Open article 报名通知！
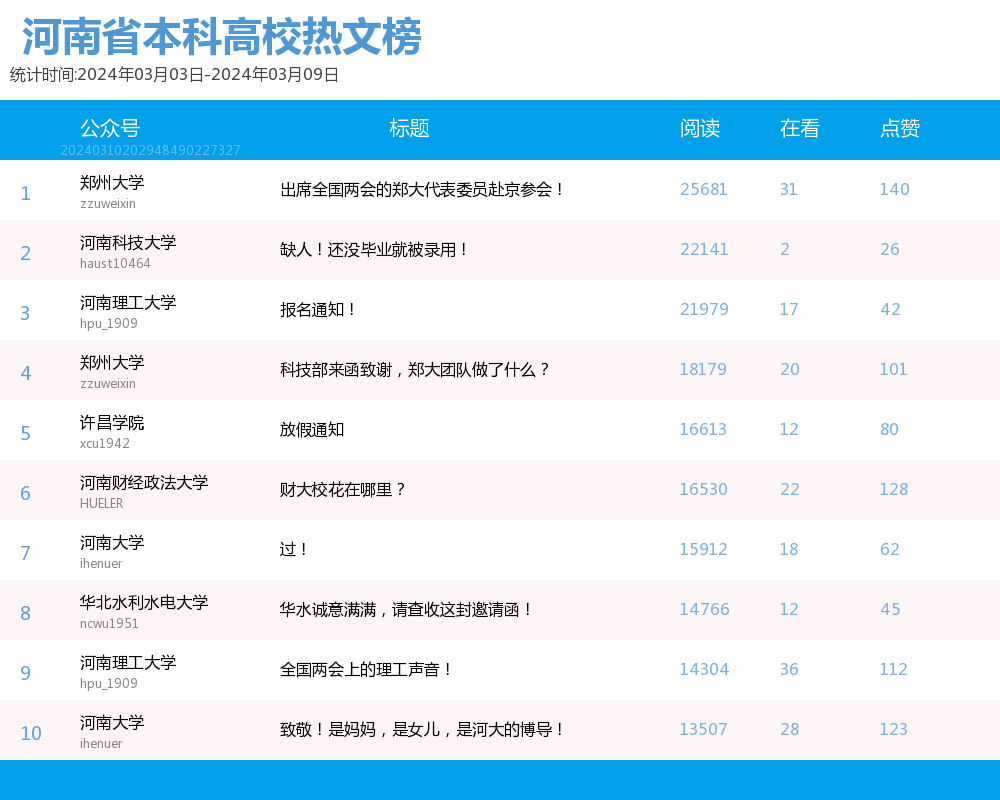This screenshot has width=1000, height=800. (x=317, y=309)
